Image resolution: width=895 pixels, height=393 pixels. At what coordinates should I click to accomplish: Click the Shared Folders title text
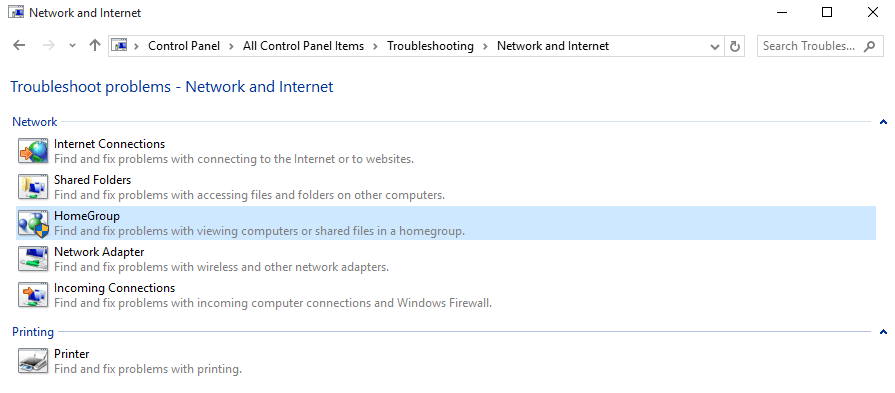point(92,180)
